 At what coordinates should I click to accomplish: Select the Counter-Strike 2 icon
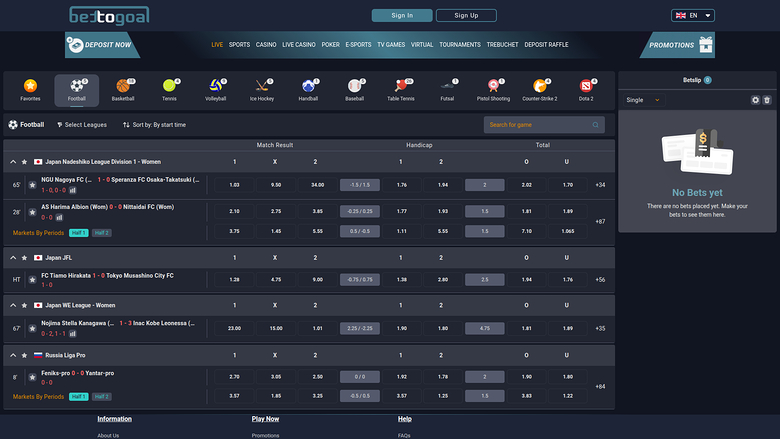[539, 90]
